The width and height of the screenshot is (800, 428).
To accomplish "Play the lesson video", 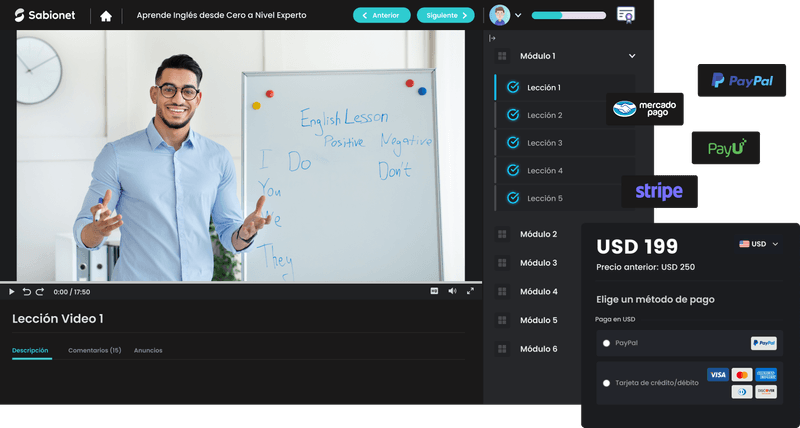I will [12, 292].
